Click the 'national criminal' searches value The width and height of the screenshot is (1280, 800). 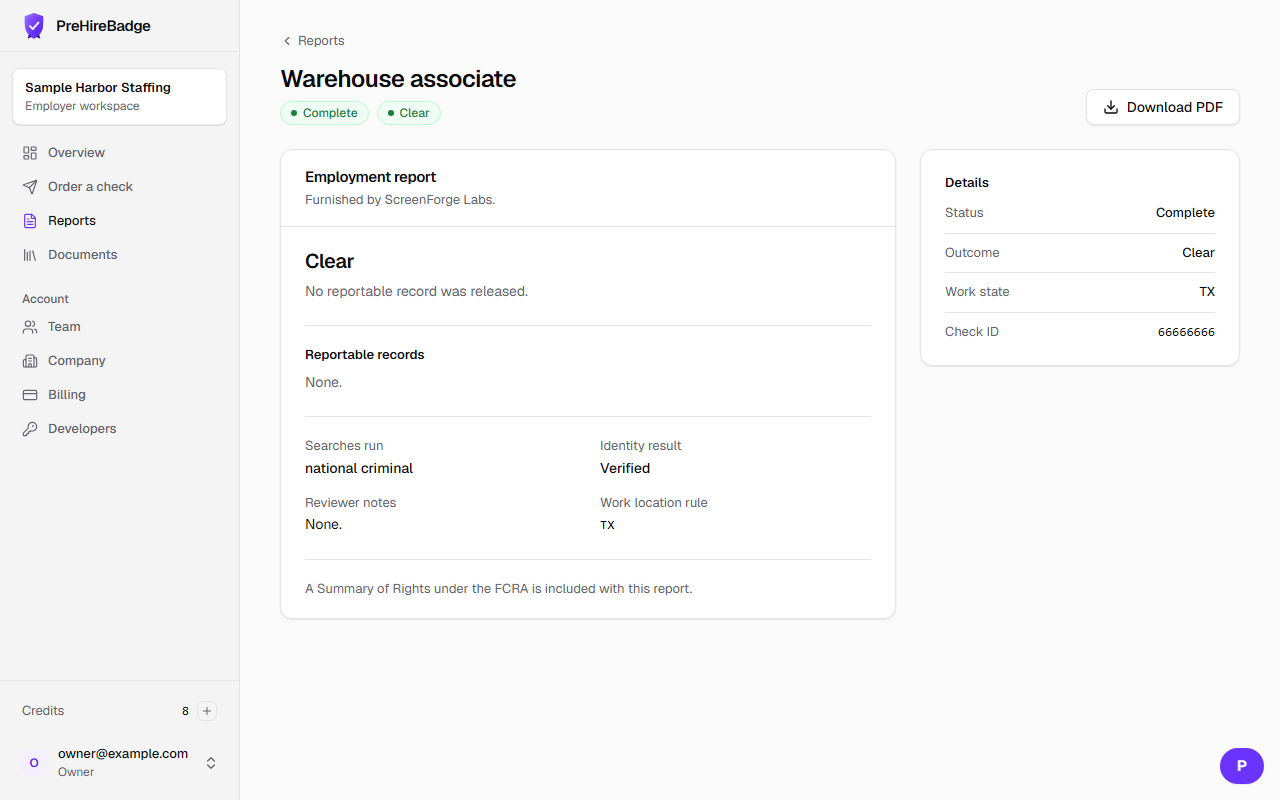point(359,468)
